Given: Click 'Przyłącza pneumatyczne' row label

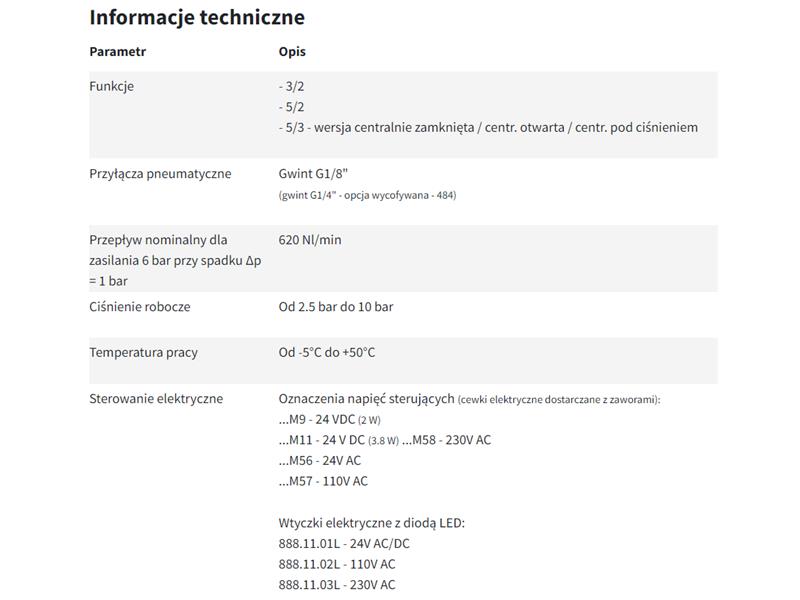Looking at the screenshot, I should [160, 174].
